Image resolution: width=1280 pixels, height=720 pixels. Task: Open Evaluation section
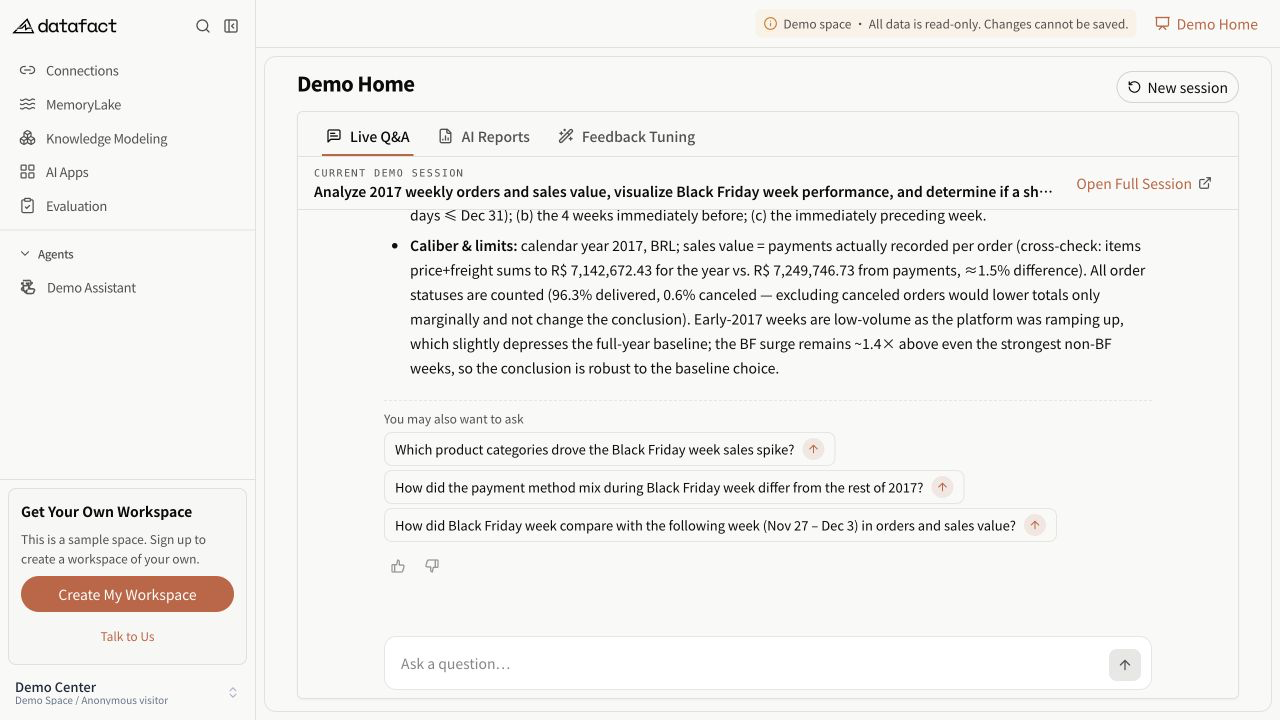pyautogui.click(x=128, y=207)
